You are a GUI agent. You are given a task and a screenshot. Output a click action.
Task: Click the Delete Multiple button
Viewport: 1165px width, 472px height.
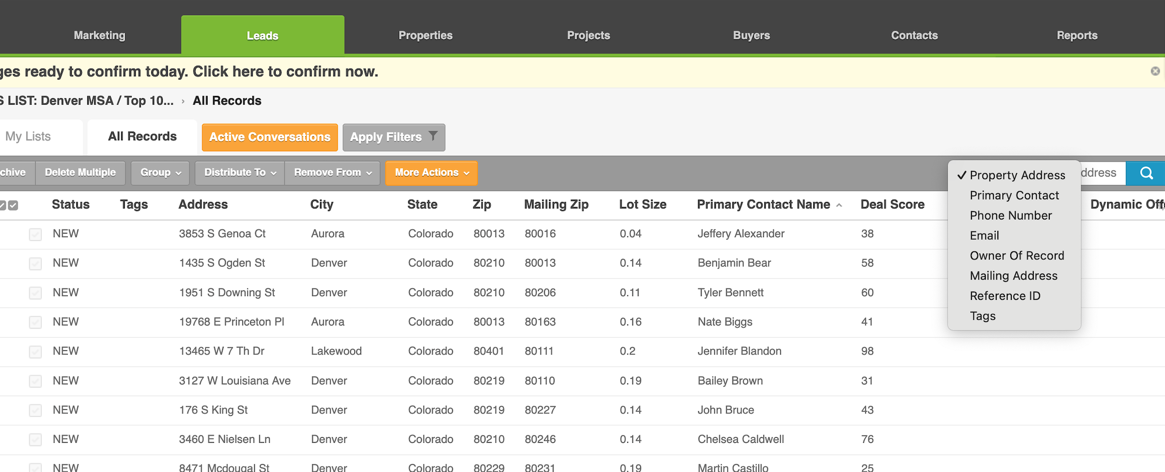point(80,172)
